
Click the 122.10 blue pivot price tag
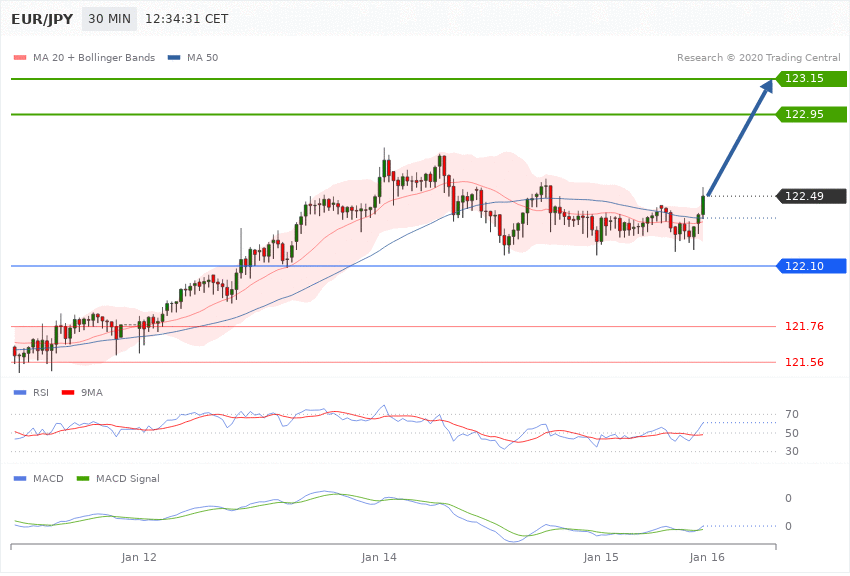pyautogui.click(x=812, y=266)
